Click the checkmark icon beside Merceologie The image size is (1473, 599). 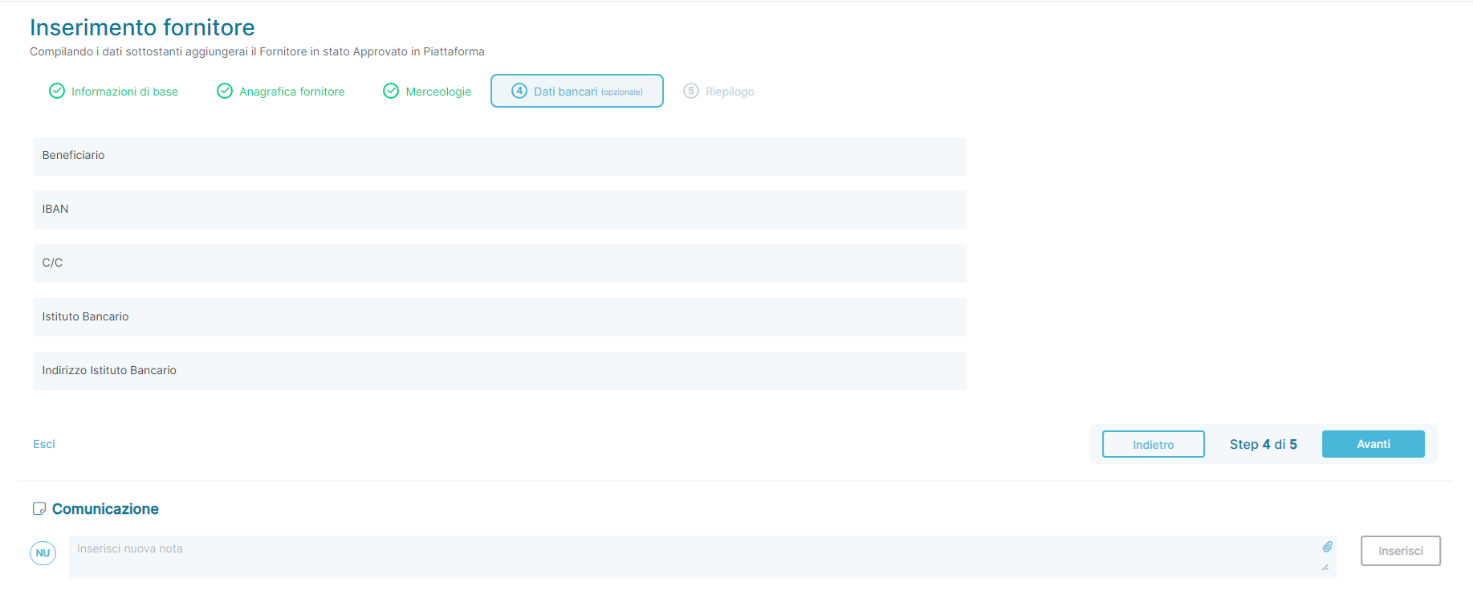click(x=391, y=91)
